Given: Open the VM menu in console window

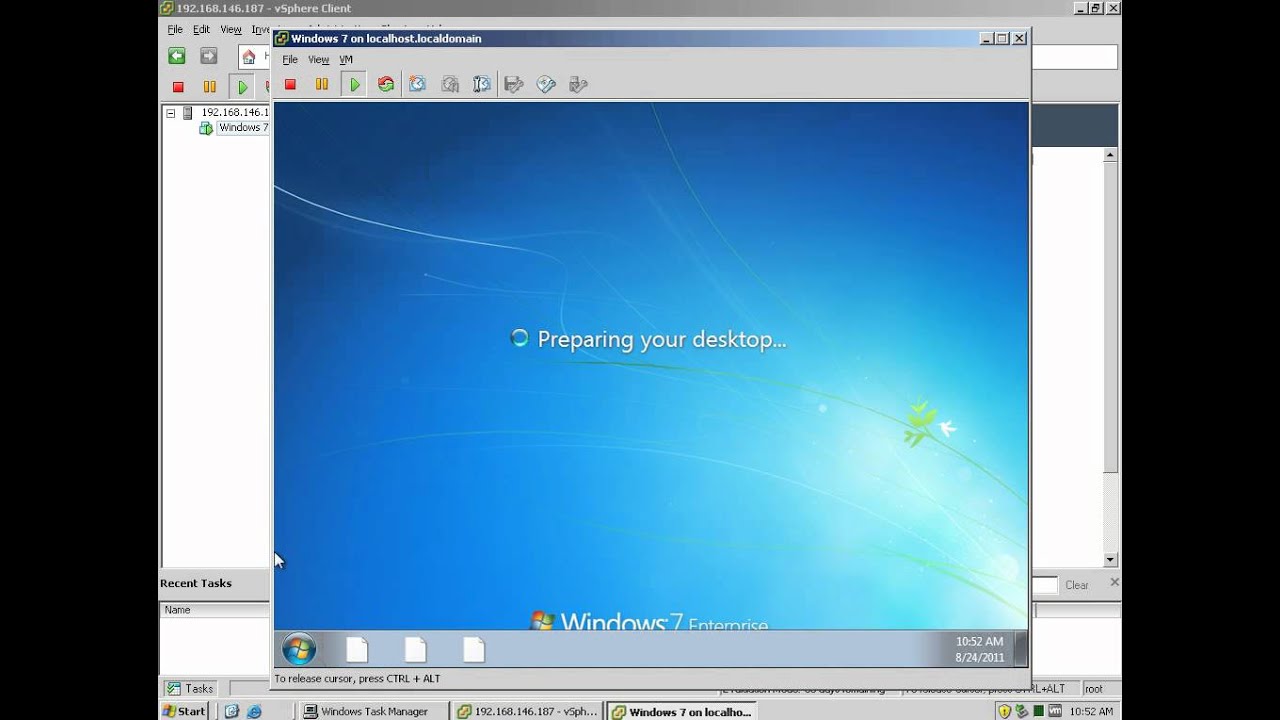Looking at the screenshot, I should click(x=346, y=60).
